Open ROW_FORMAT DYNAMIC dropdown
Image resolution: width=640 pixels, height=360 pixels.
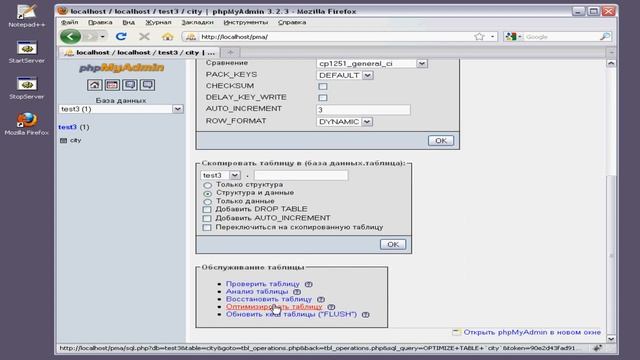[x=344, y=122]
